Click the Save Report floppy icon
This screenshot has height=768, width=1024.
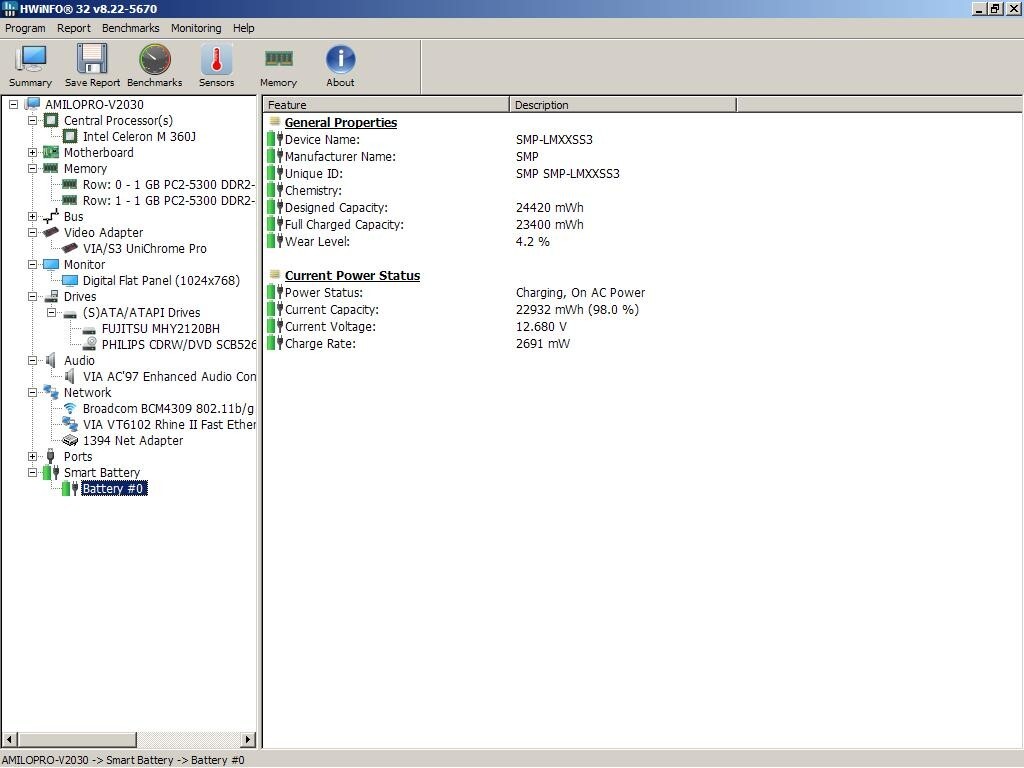click(x=92, y=59)
